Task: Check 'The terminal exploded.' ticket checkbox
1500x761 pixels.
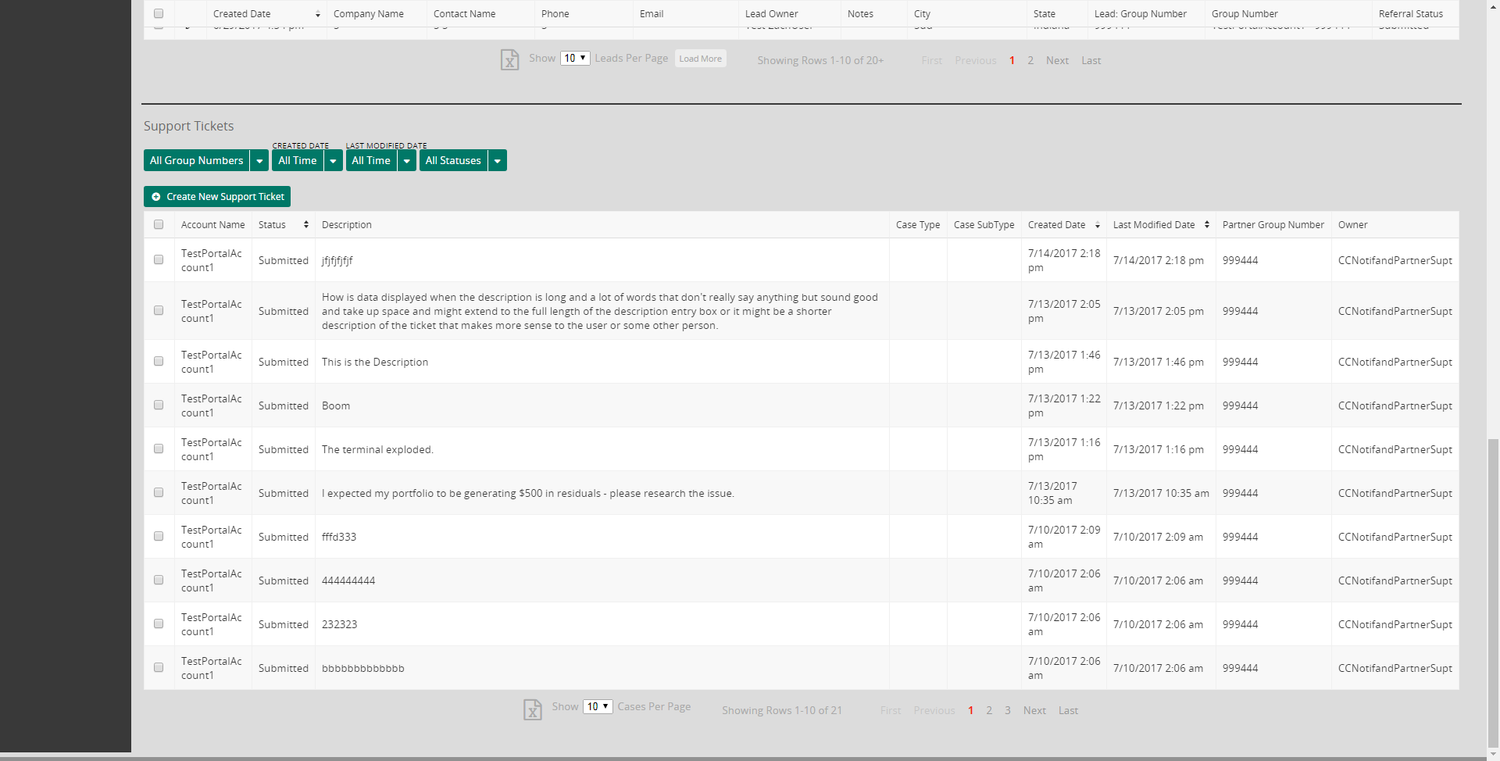Action: (158, 449)
